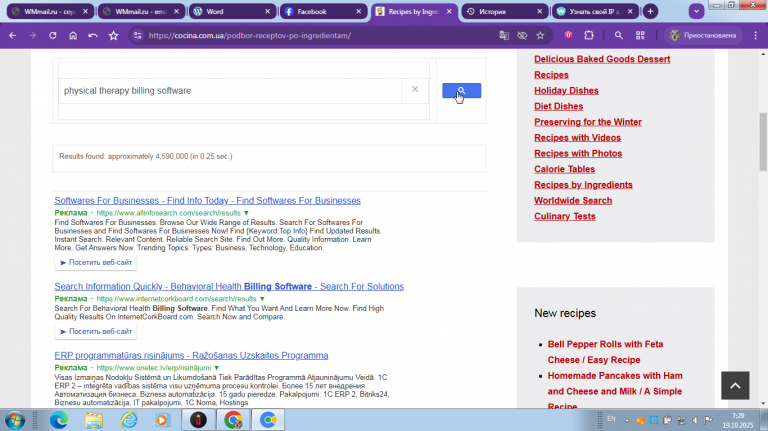Add page to favorites star in address bar
This screenshot has height=431, width=768.
click(x=540, y=35)
